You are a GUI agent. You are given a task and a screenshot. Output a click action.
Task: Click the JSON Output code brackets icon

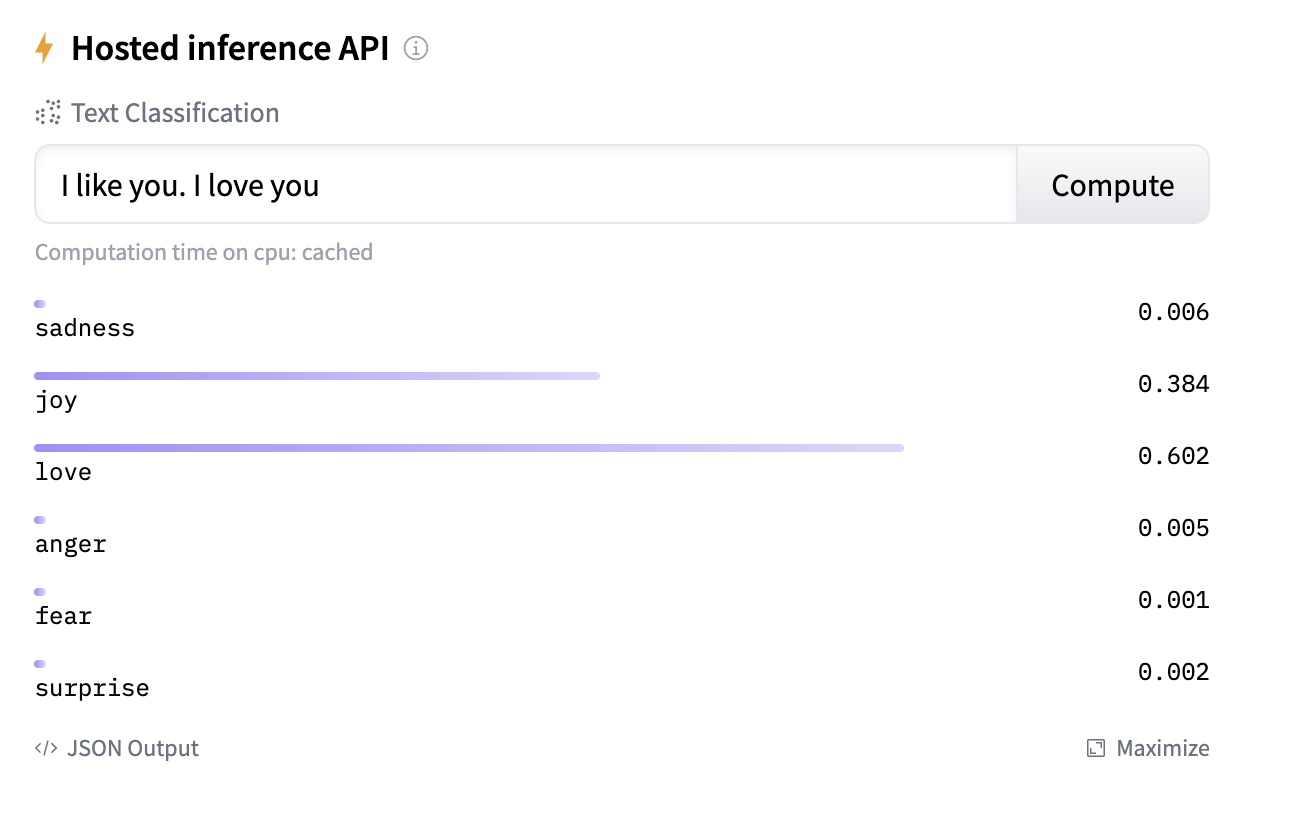click(46, 748)
